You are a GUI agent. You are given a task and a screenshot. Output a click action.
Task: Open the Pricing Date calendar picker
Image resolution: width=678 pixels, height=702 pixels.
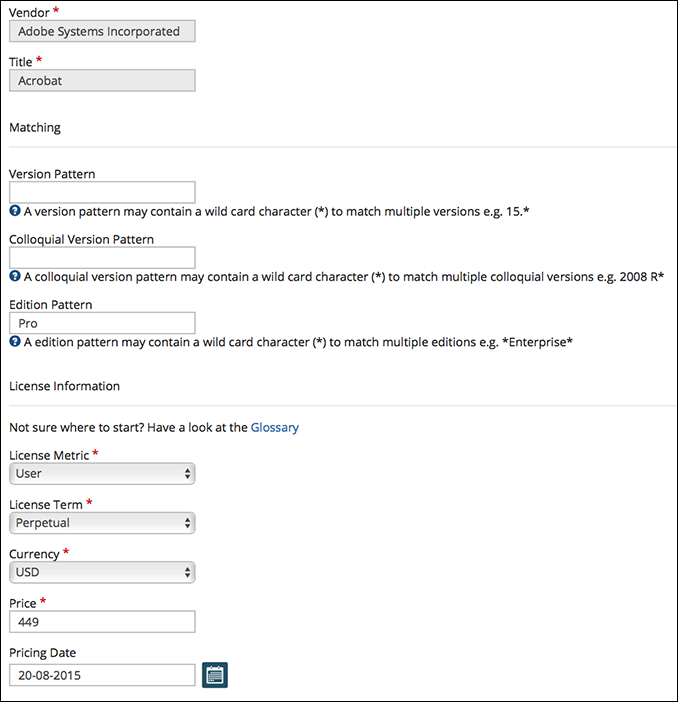click(215, 675)
